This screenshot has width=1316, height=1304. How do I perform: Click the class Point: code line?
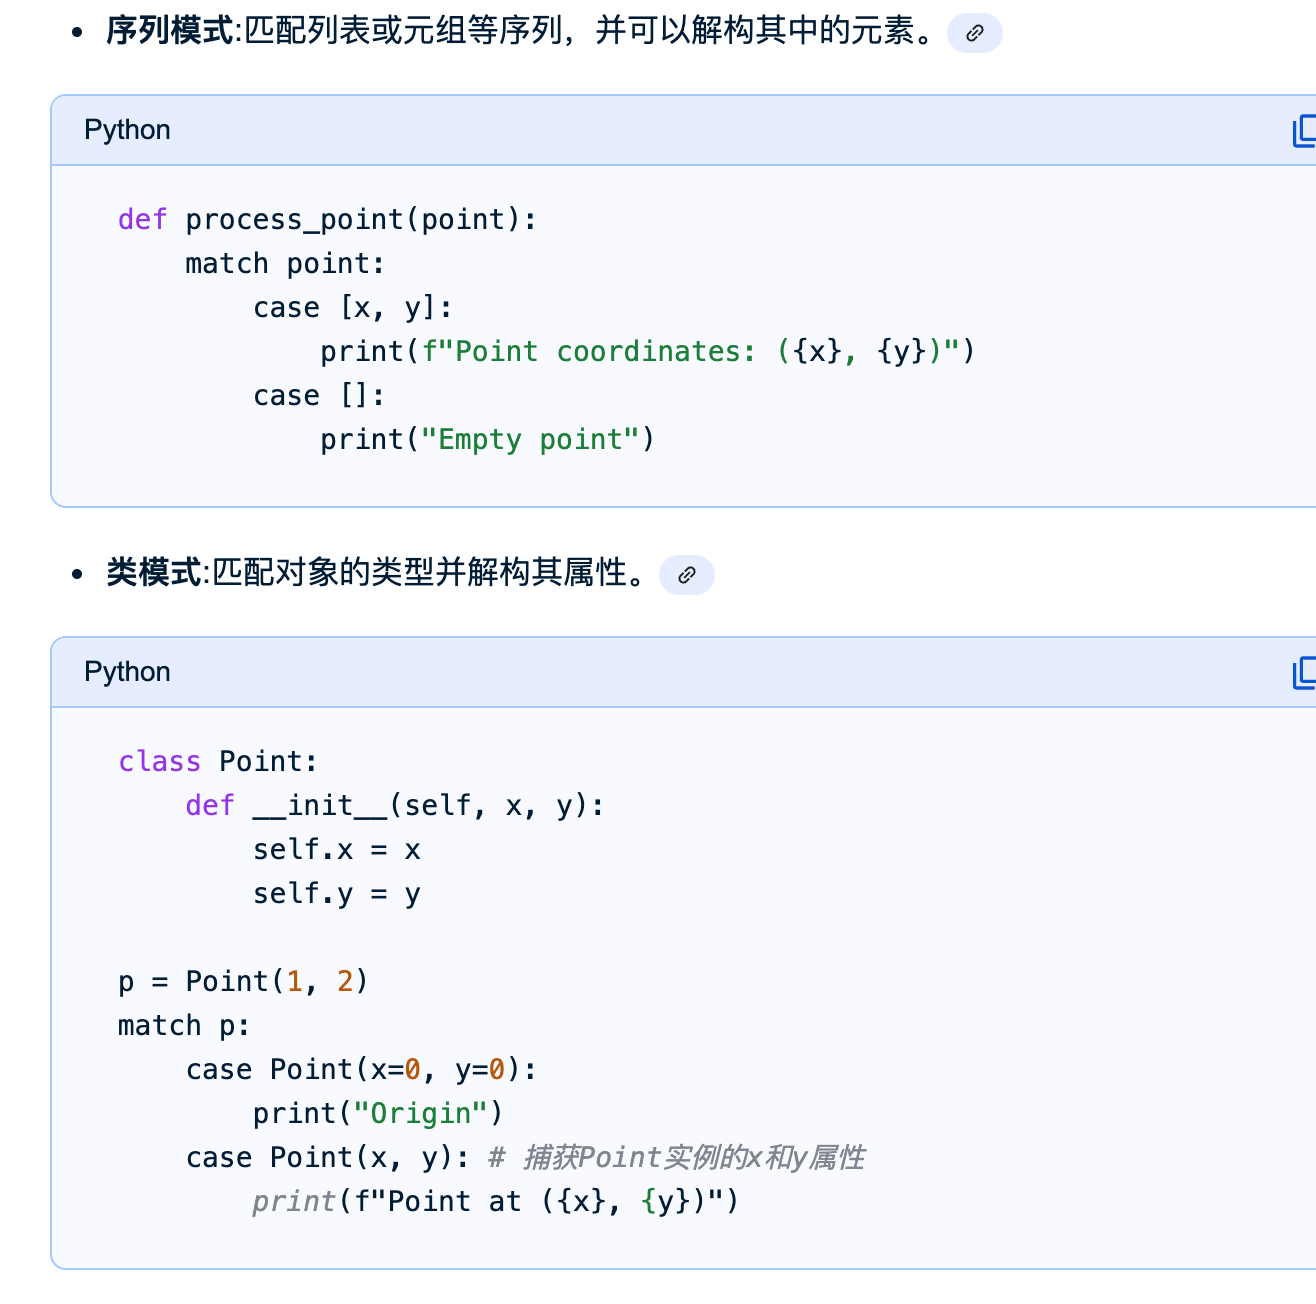tap(217, 762)
